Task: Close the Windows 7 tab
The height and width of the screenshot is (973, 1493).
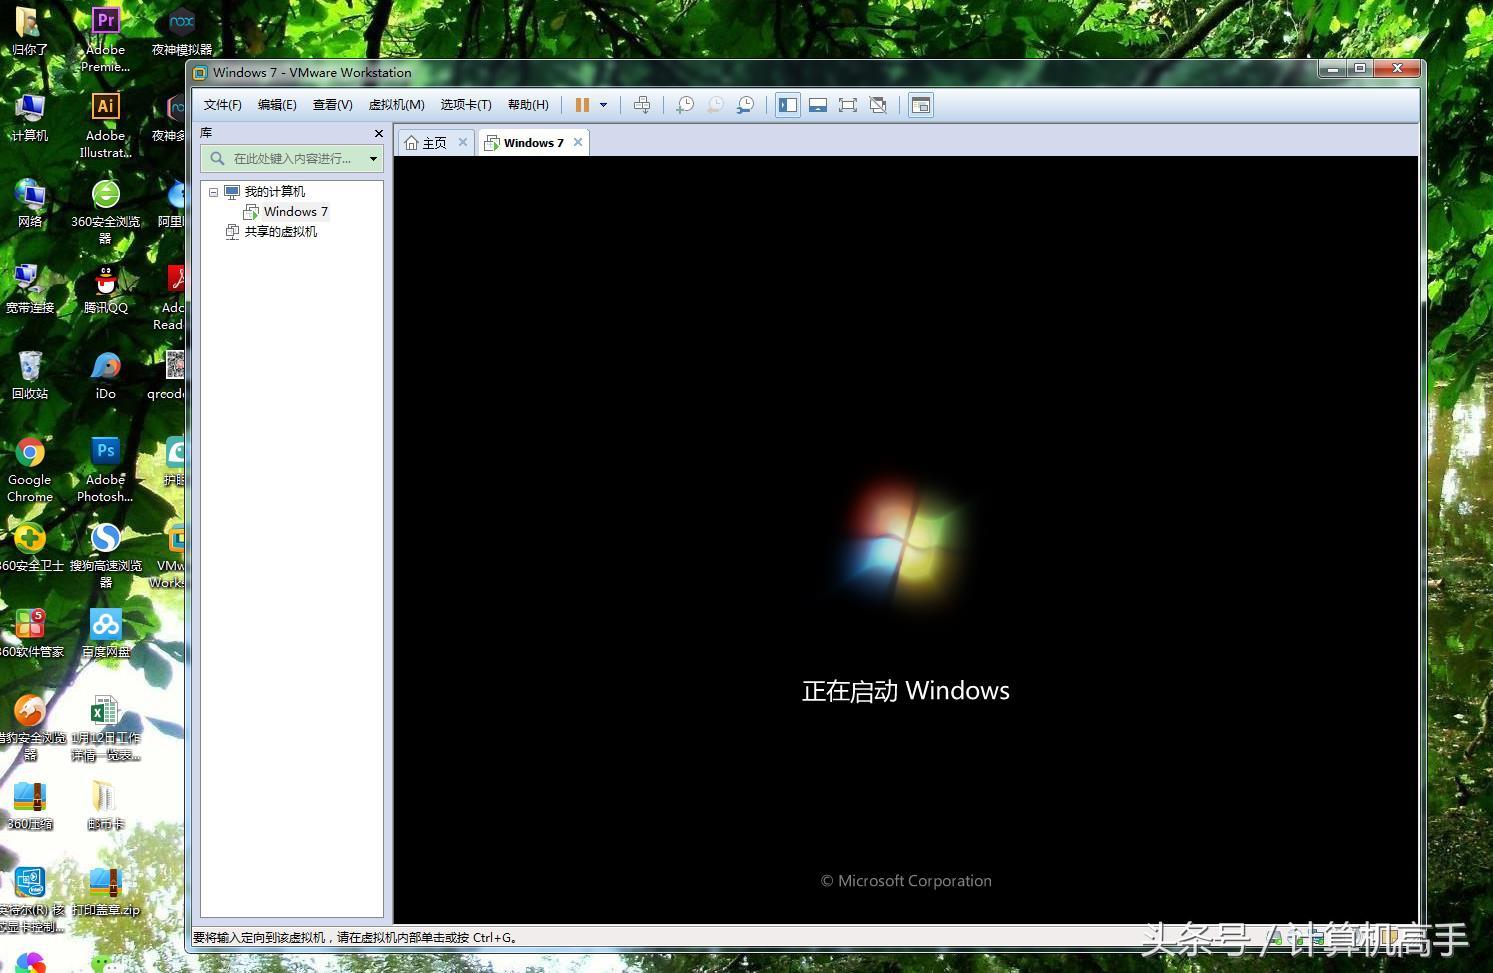Action: (x=578, y=142)
